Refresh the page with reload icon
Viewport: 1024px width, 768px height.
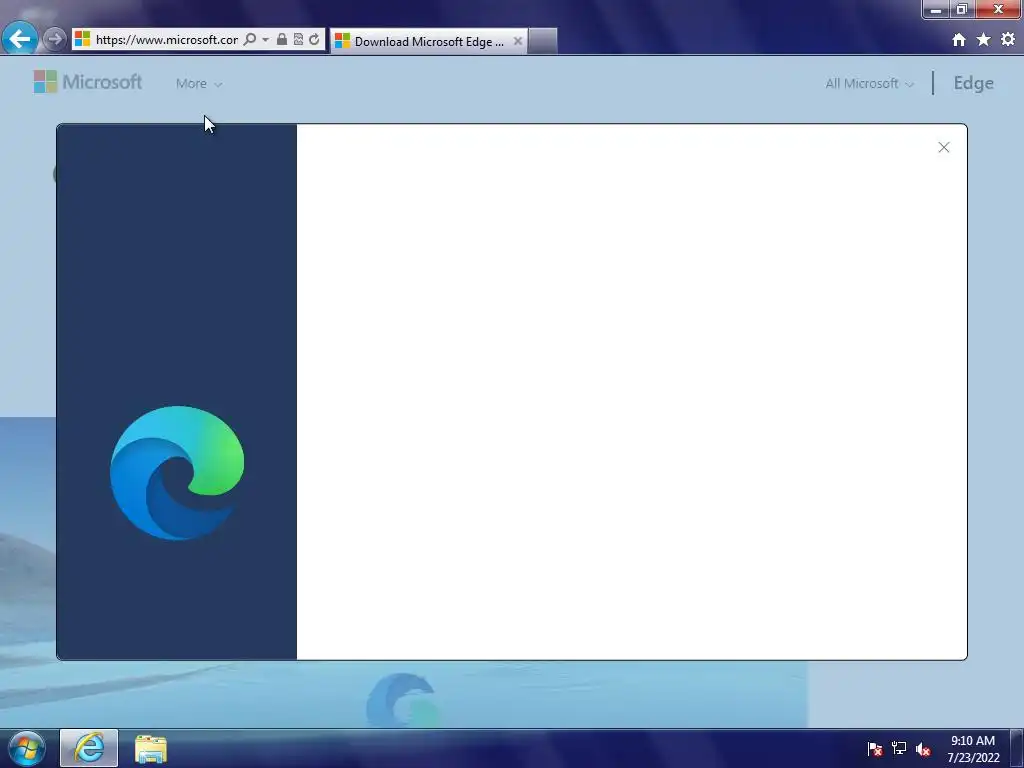(x=314, y=39)
